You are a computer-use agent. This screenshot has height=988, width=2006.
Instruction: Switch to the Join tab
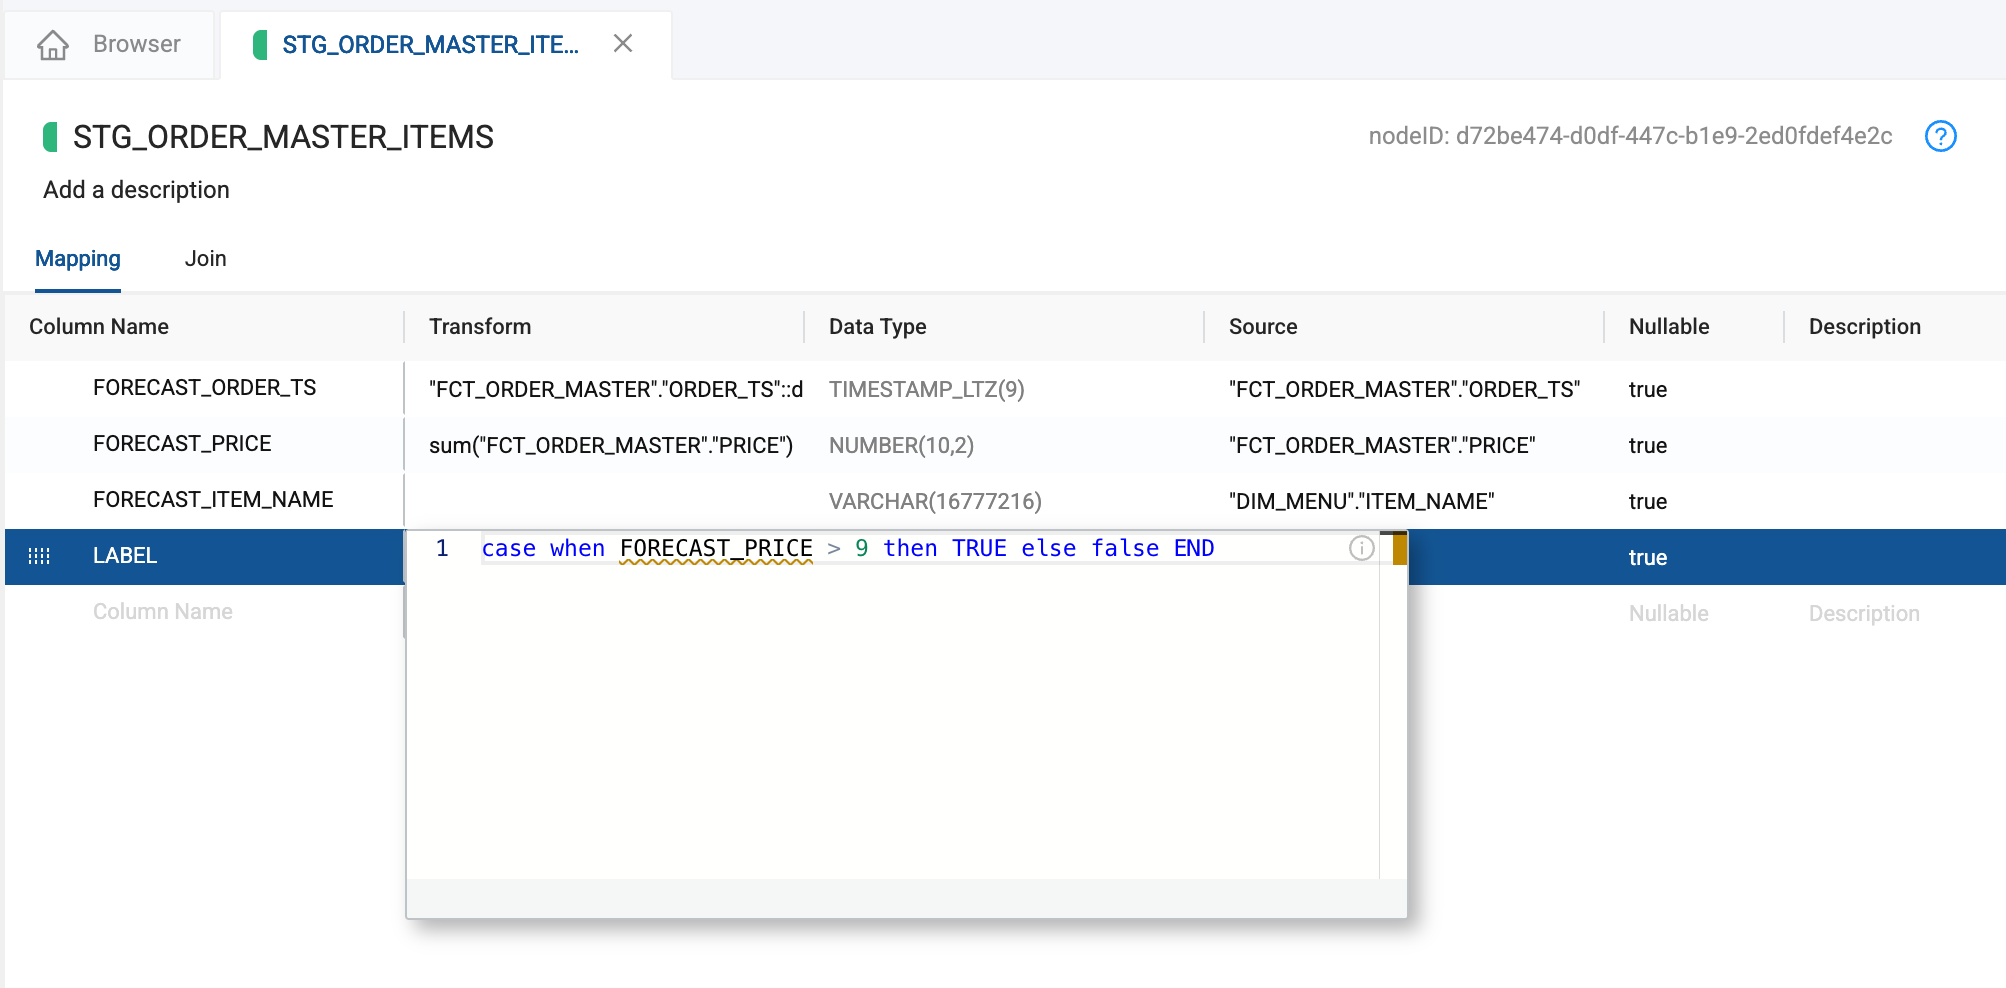point(205,259)
